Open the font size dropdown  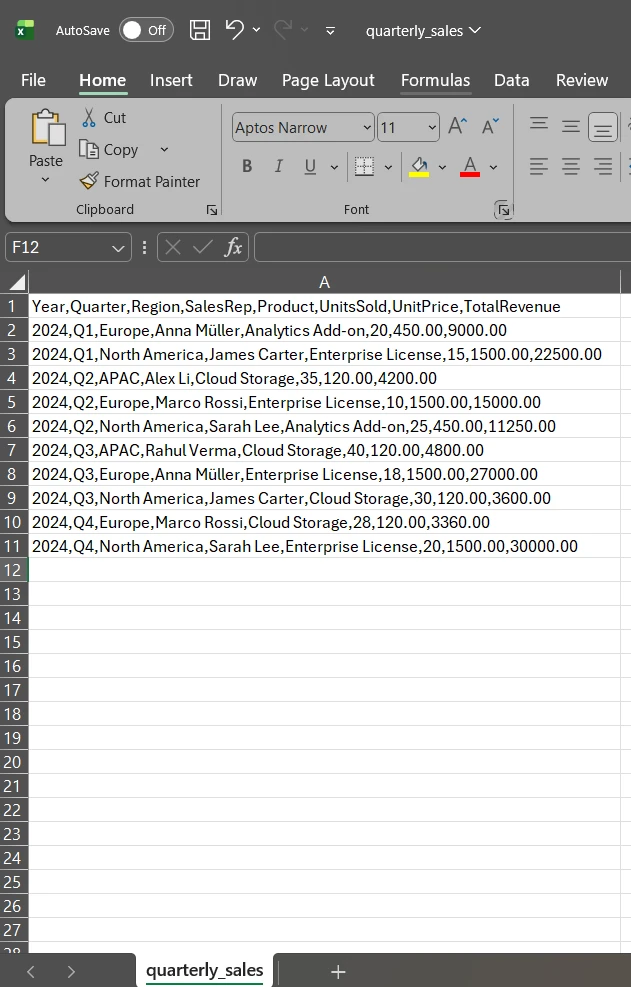coord(432,128)
